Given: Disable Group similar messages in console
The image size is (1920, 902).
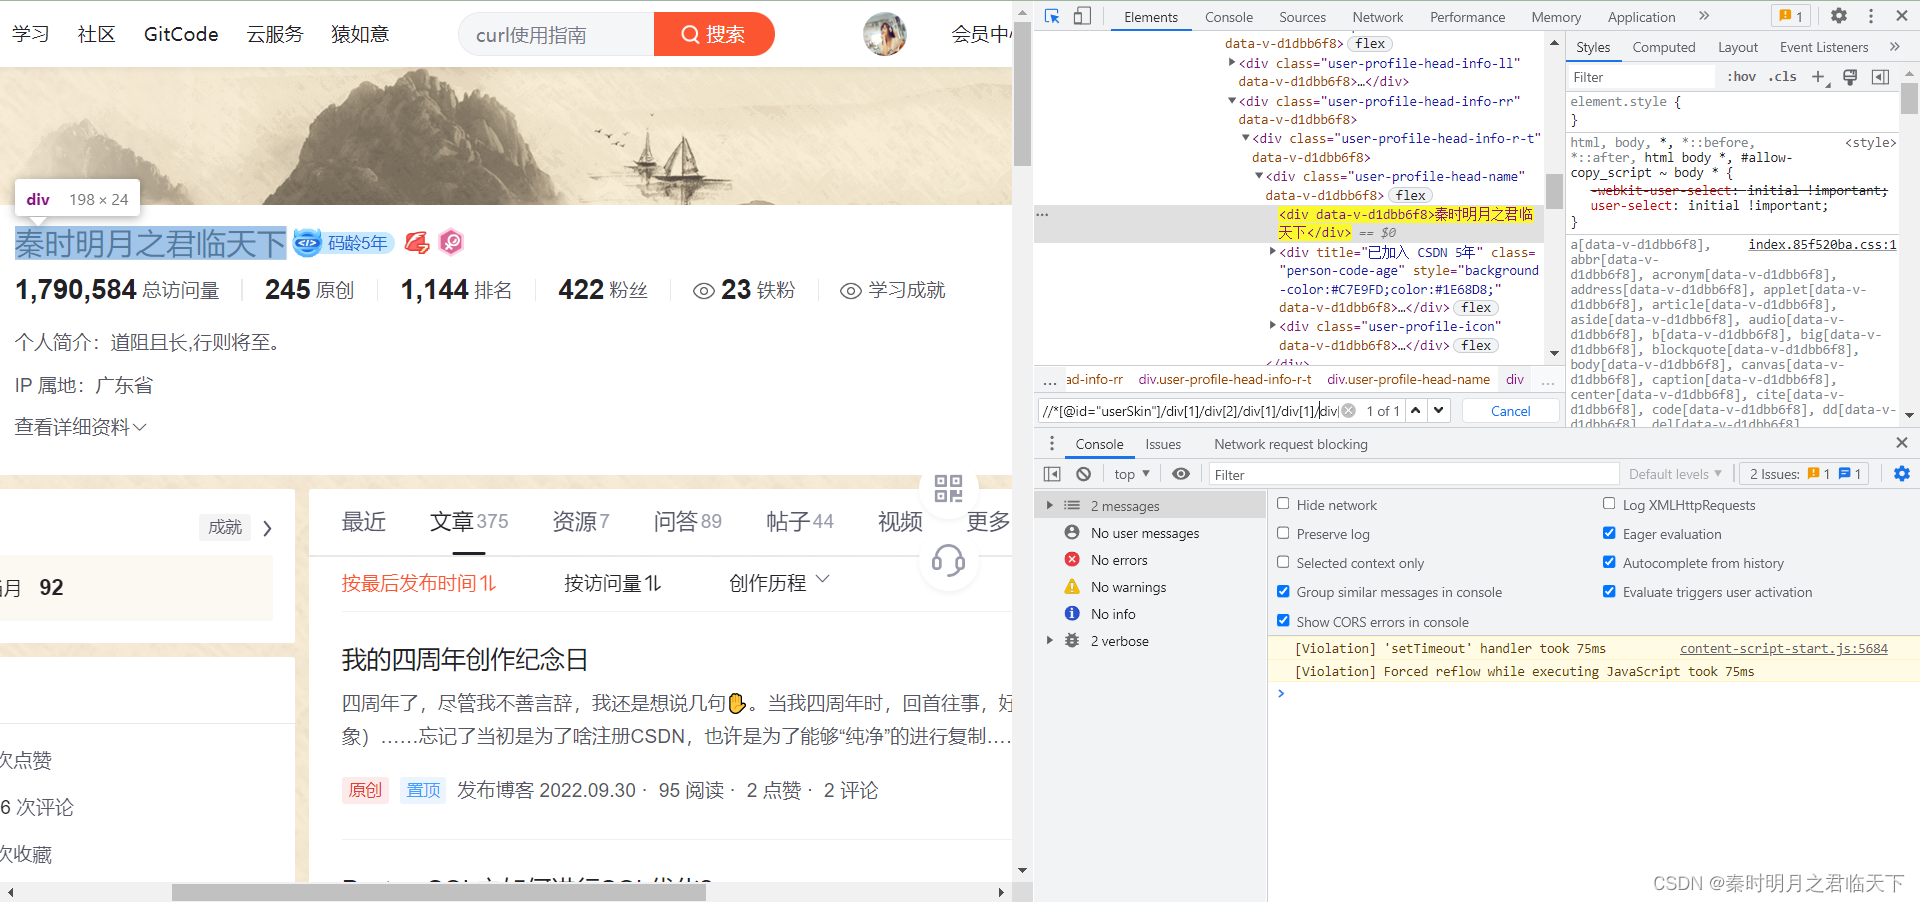Looking at the screenshot, I should (x=1283, y=591).
